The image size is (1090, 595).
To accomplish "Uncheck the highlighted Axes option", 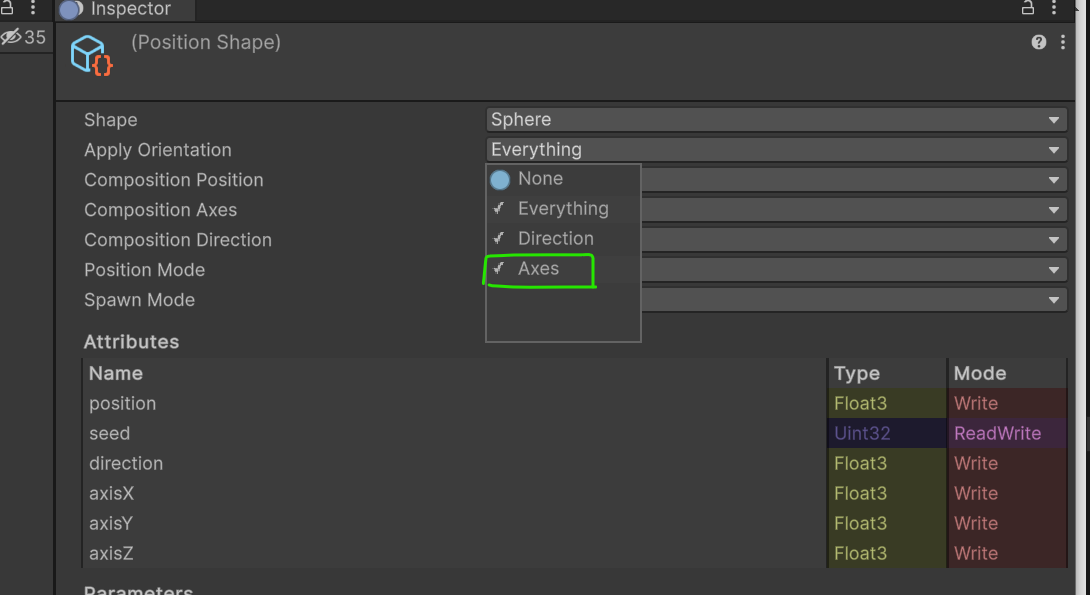I will pyautogui.click(x=540, y=268).
